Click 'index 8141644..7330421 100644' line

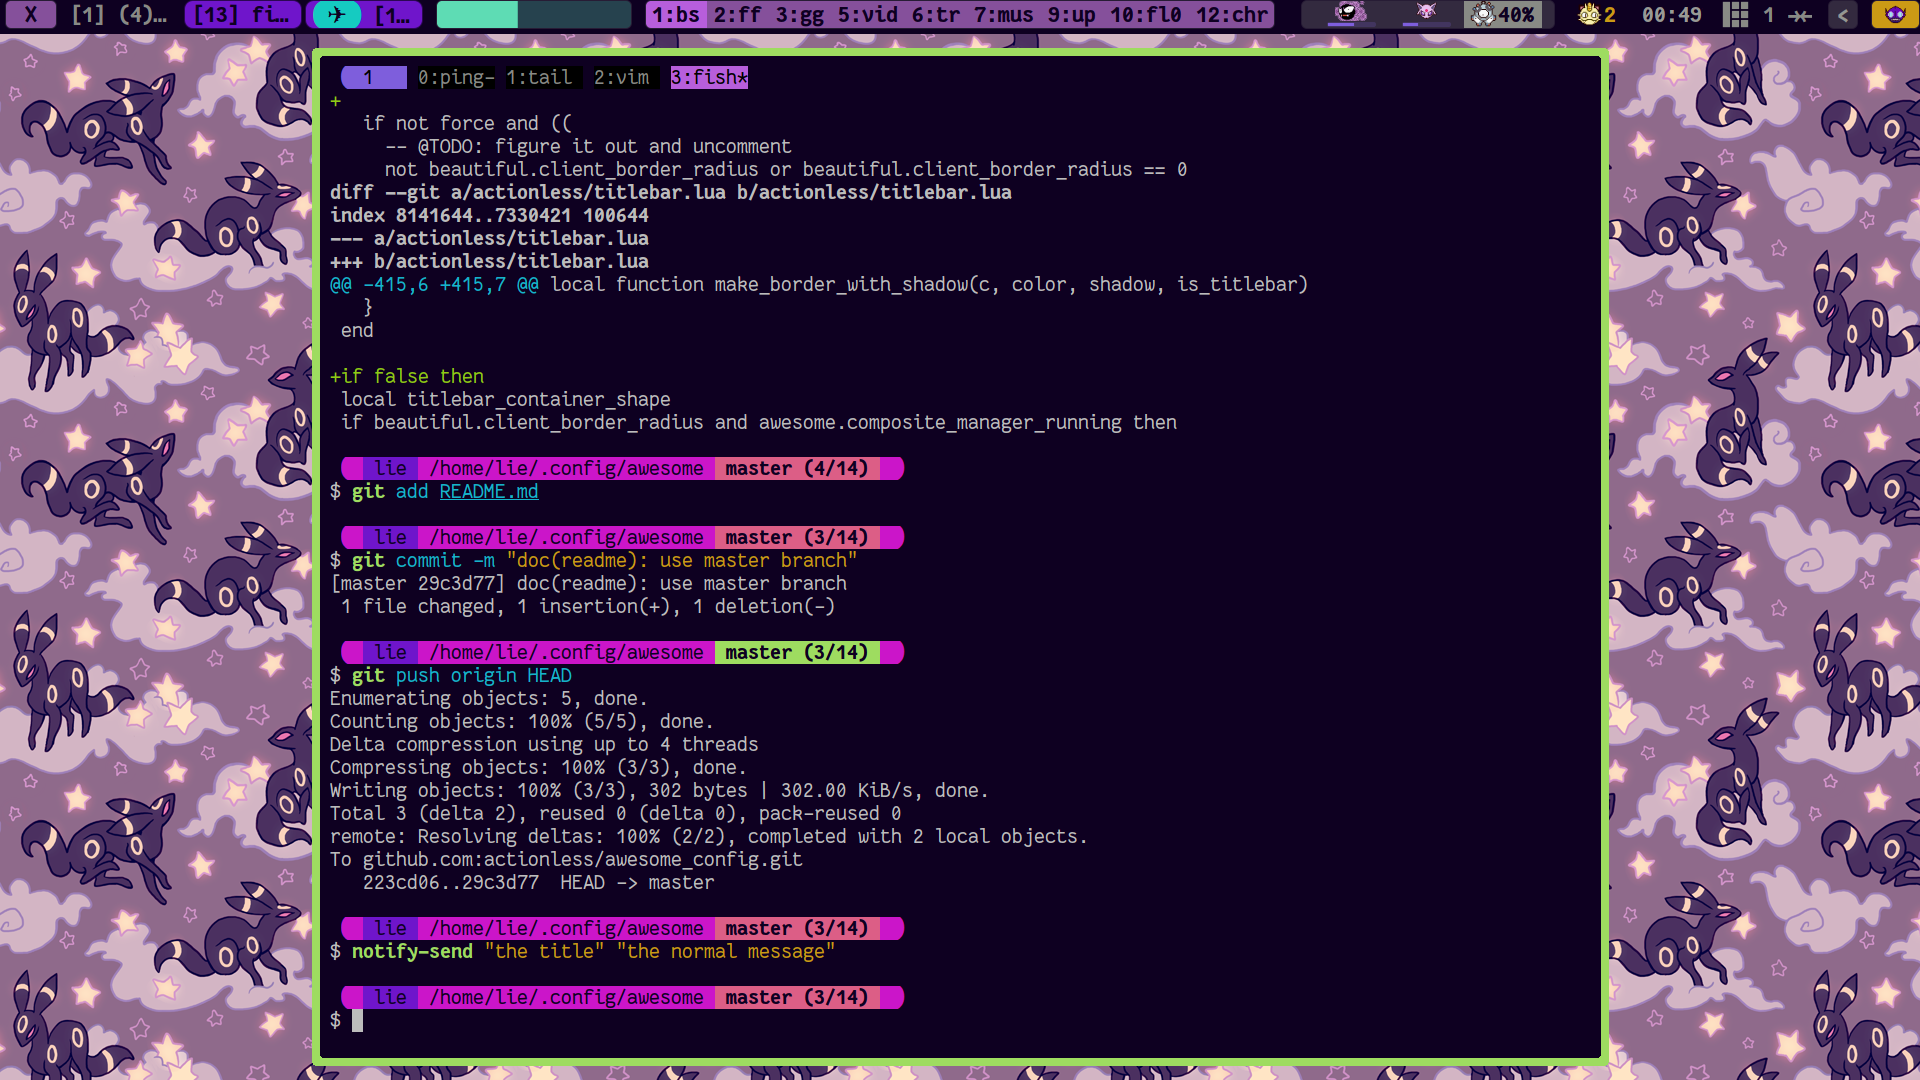(489, 215)
